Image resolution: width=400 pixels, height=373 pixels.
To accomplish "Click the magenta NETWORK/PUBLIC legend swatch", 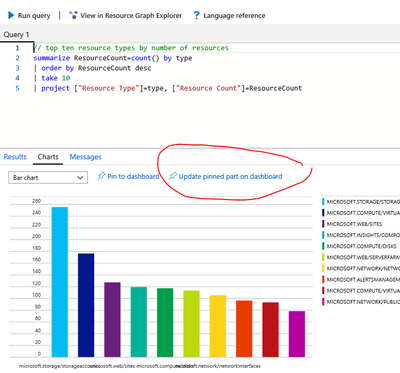I will point(323,302).
